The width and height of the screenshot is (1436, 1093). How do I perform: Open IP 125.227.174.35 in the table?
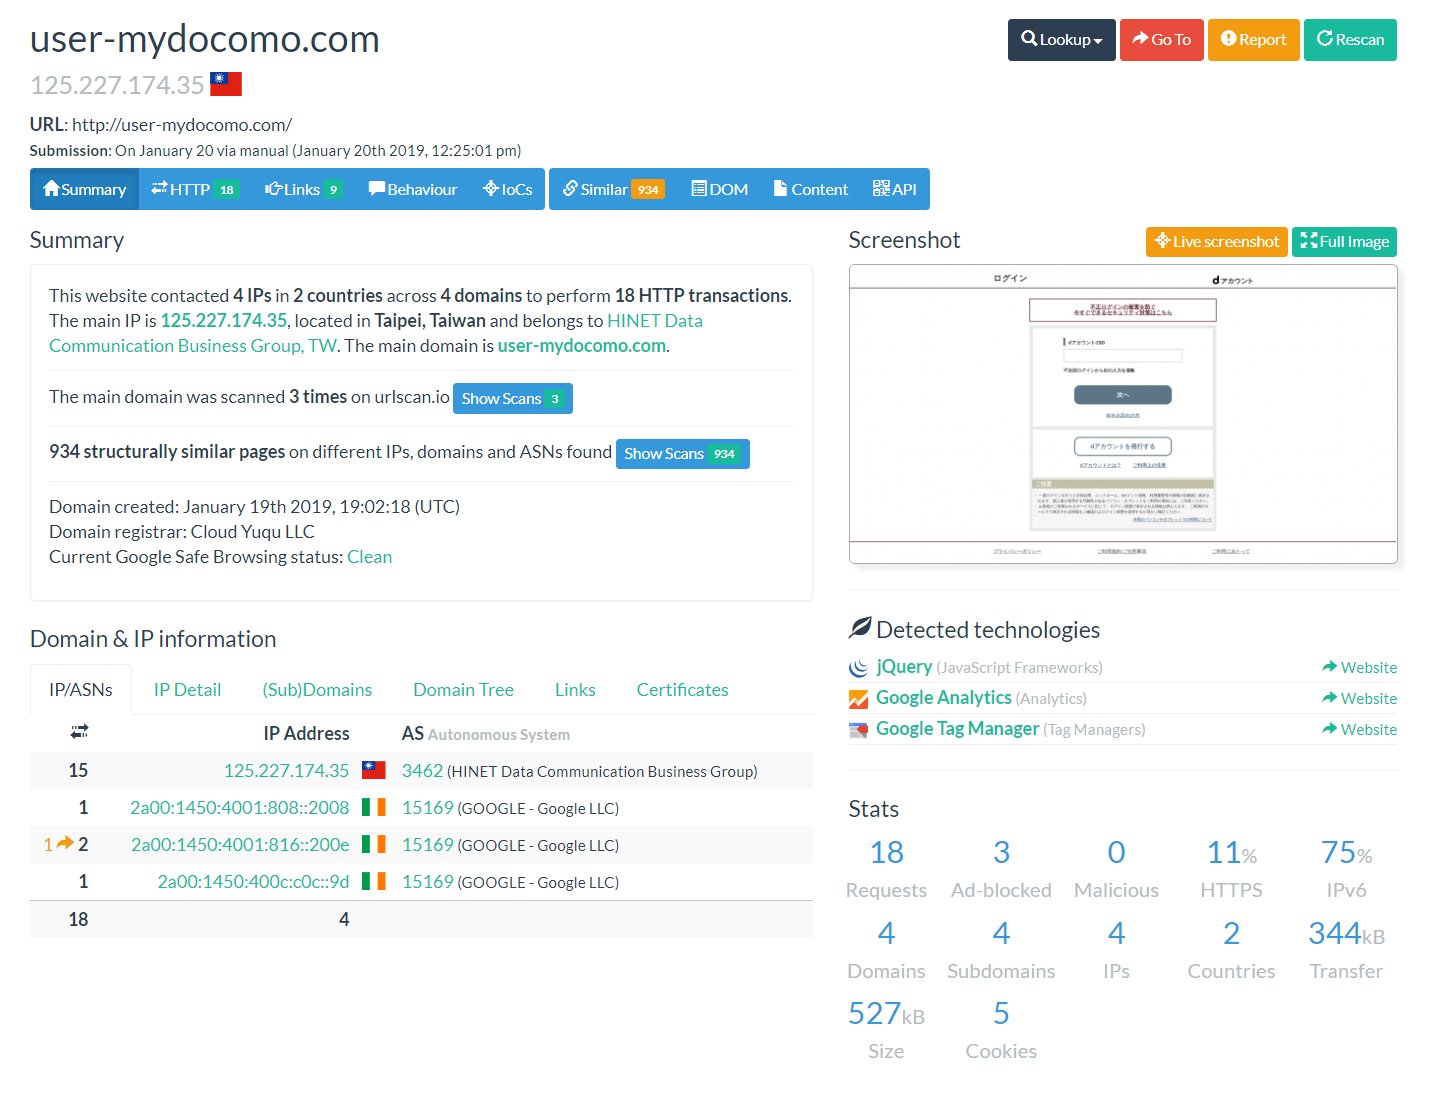(x=286, y=771)
